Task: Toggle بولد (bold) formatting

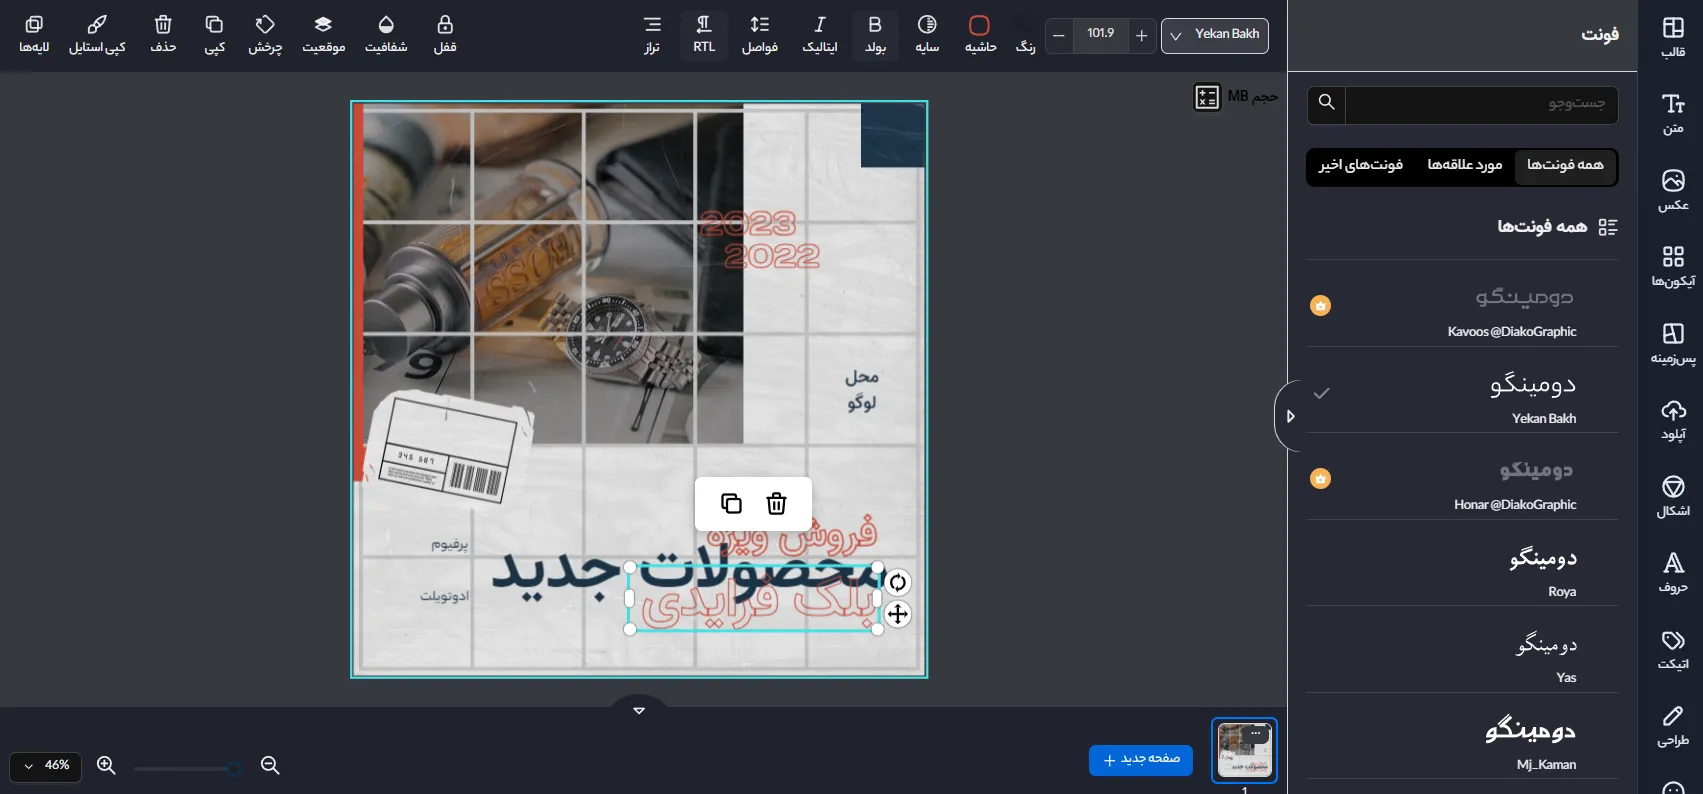Action: click(x=875, y=34)
